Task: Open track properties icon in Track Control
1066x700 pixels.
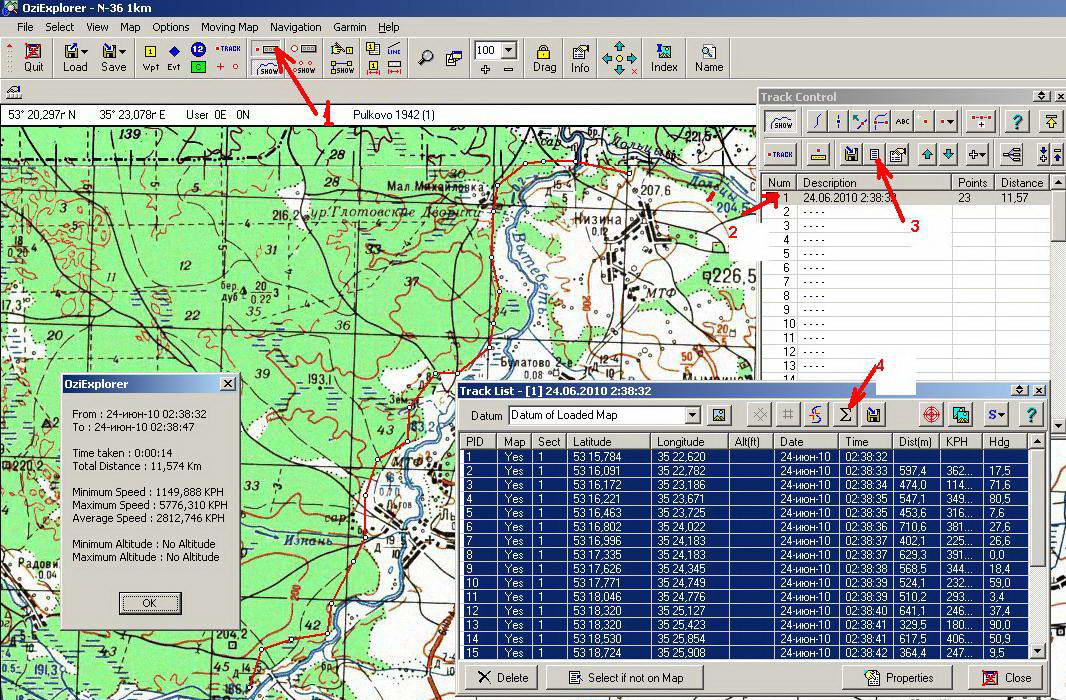Action: coord(897,155)
